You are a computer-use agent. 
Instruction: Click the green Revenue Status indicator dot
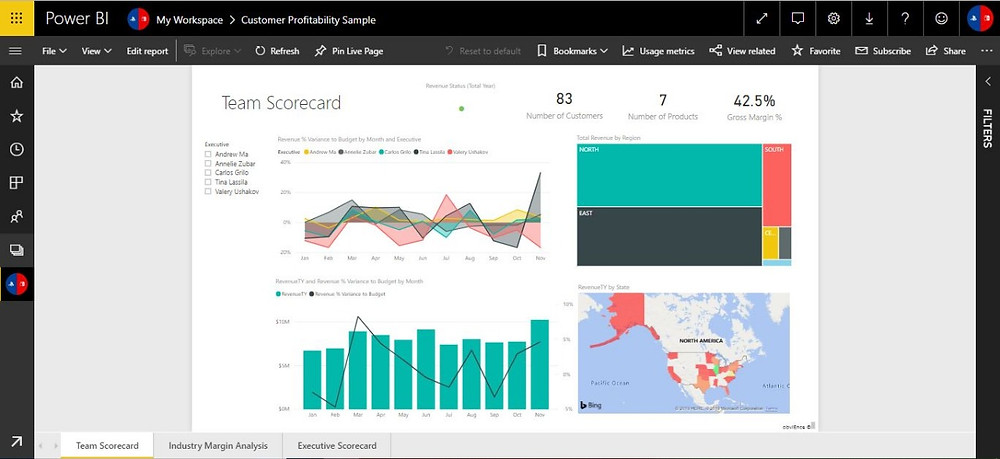pos(462,109)
